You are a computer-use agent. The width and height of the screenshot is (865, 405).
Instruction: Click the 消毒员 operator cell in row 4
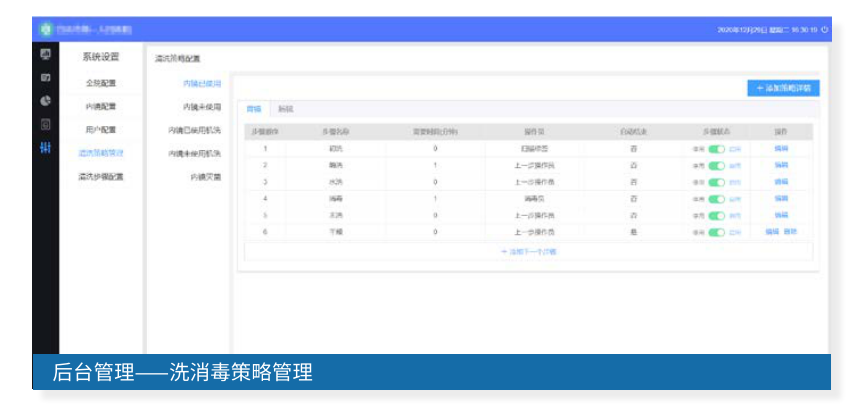tap(535, 199)
